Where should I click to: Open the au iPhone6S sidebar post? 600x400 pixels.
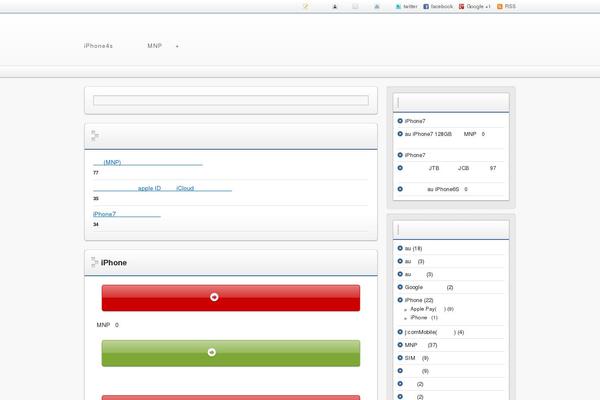tap(436, 189)
